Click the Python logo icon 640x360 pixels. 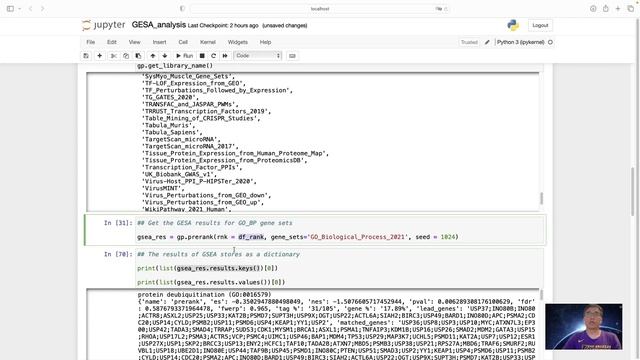(x=513, y=25)
